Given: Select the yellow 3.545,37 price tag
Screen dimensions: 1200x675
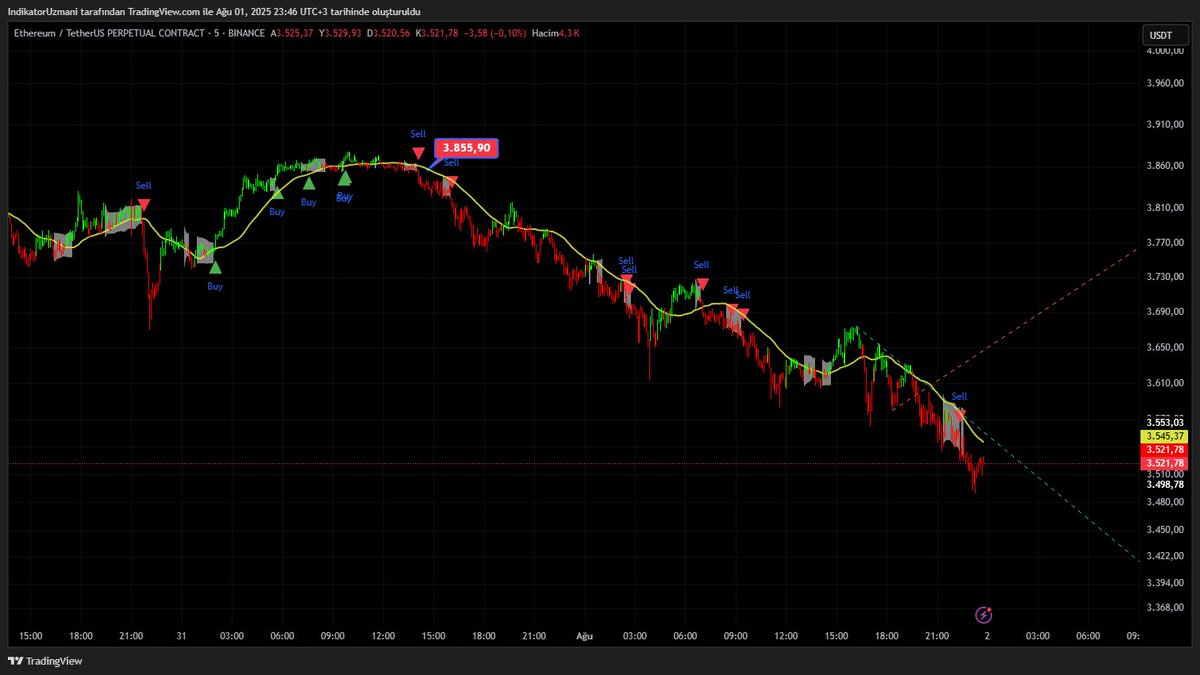Looking at the screenshot, I should pos(1163,437).
